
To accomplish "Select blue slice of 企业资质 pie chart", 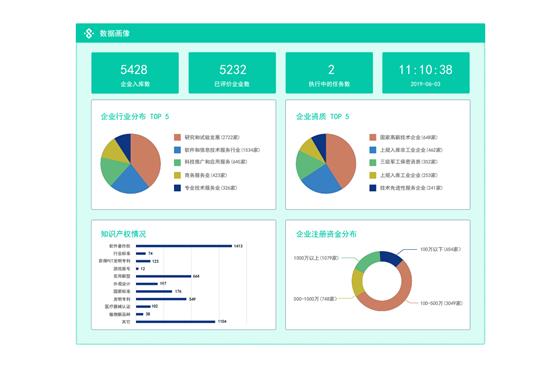I will (321, 180).
